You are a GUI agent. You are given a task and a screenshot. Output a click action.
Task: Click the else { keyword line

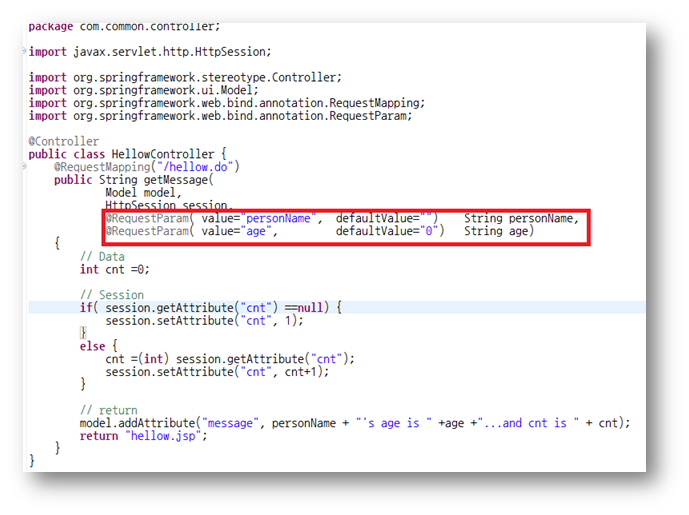[98, 346]
